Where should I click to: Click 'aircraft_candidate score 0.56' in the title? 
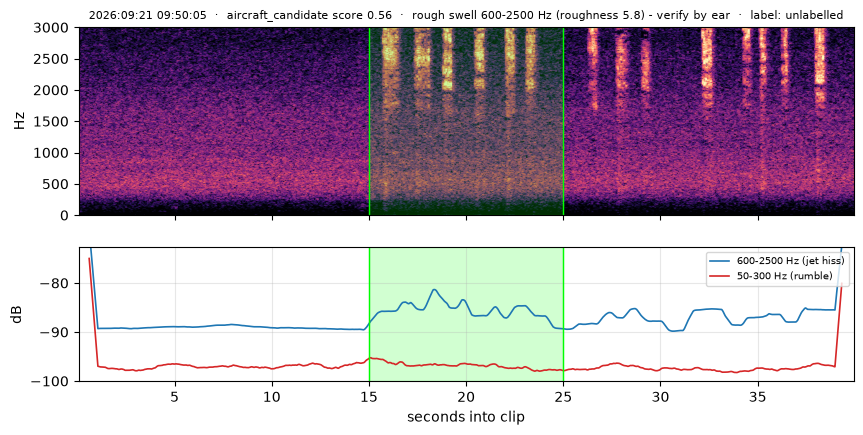(309, 15)
